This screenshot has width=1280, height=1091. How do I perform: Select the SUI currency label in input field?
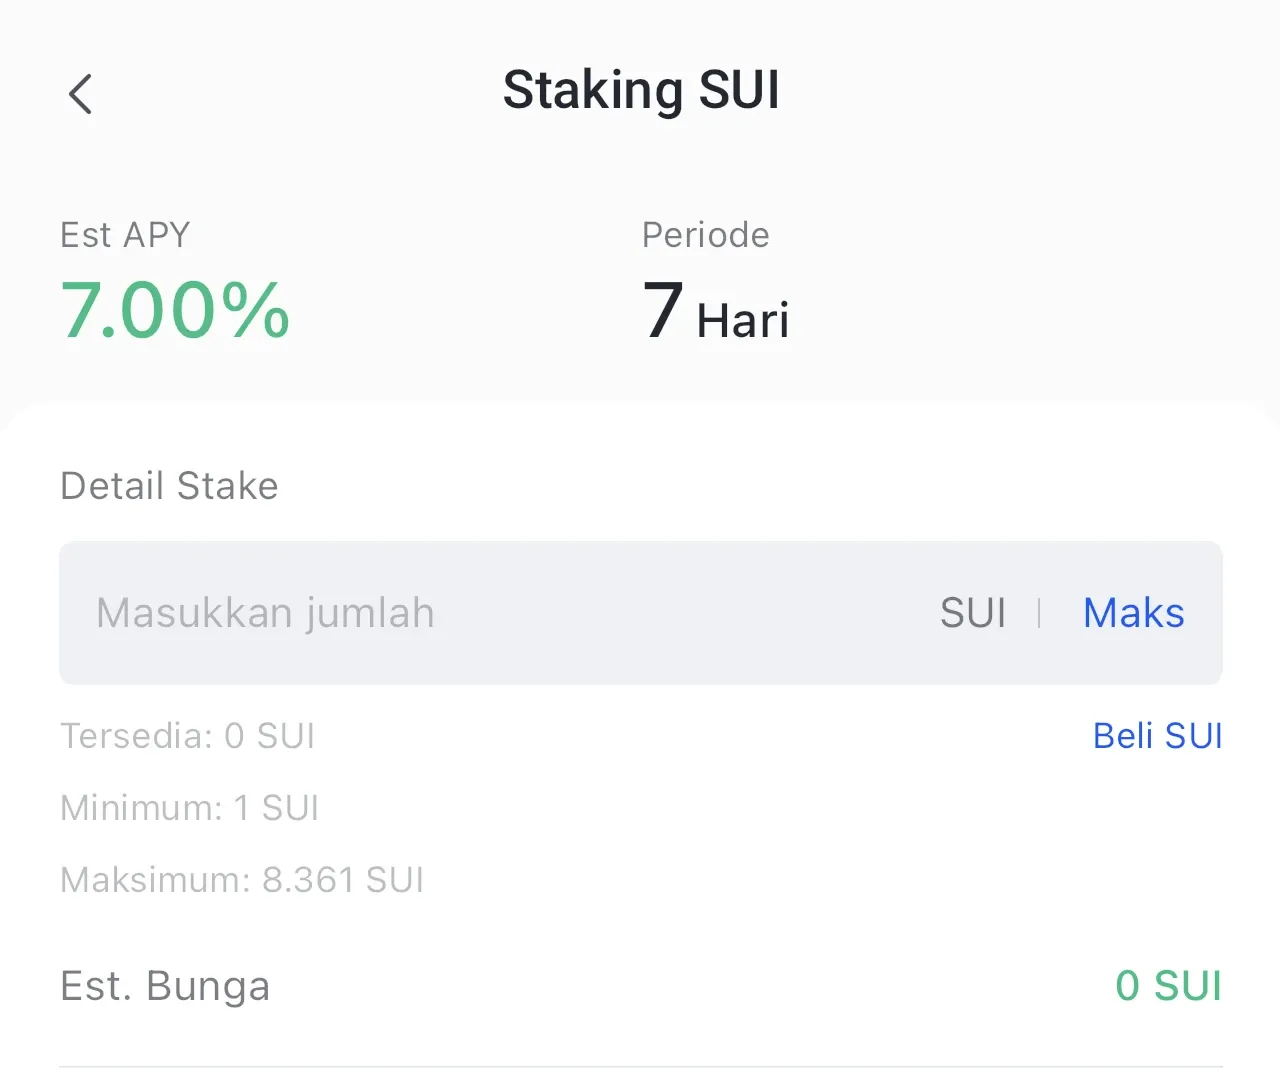coord(972,613)
